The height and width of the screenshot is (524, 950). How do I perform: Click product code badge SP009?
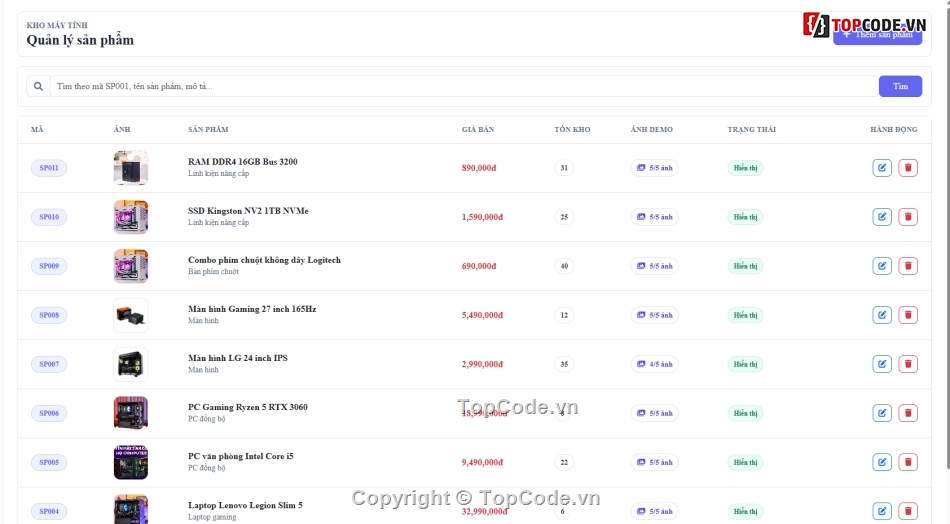[x=49, y=266]
